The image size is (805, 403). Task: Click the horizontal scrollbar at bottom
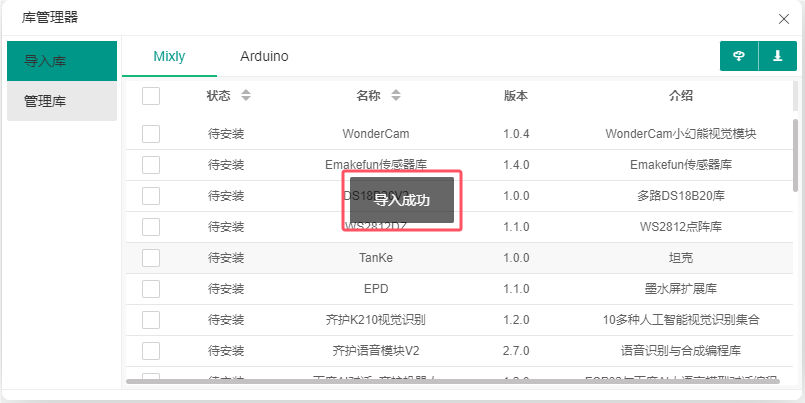[450, 381]
